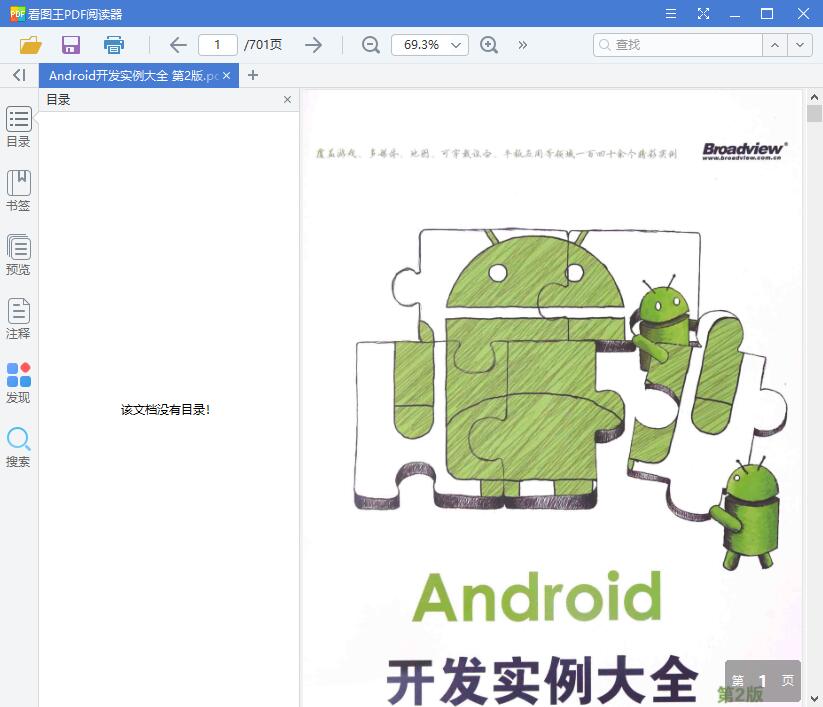This screenshot has height=707, width=823.
Task: Zoom in with the plus magnifier
Action: point(489,45)
